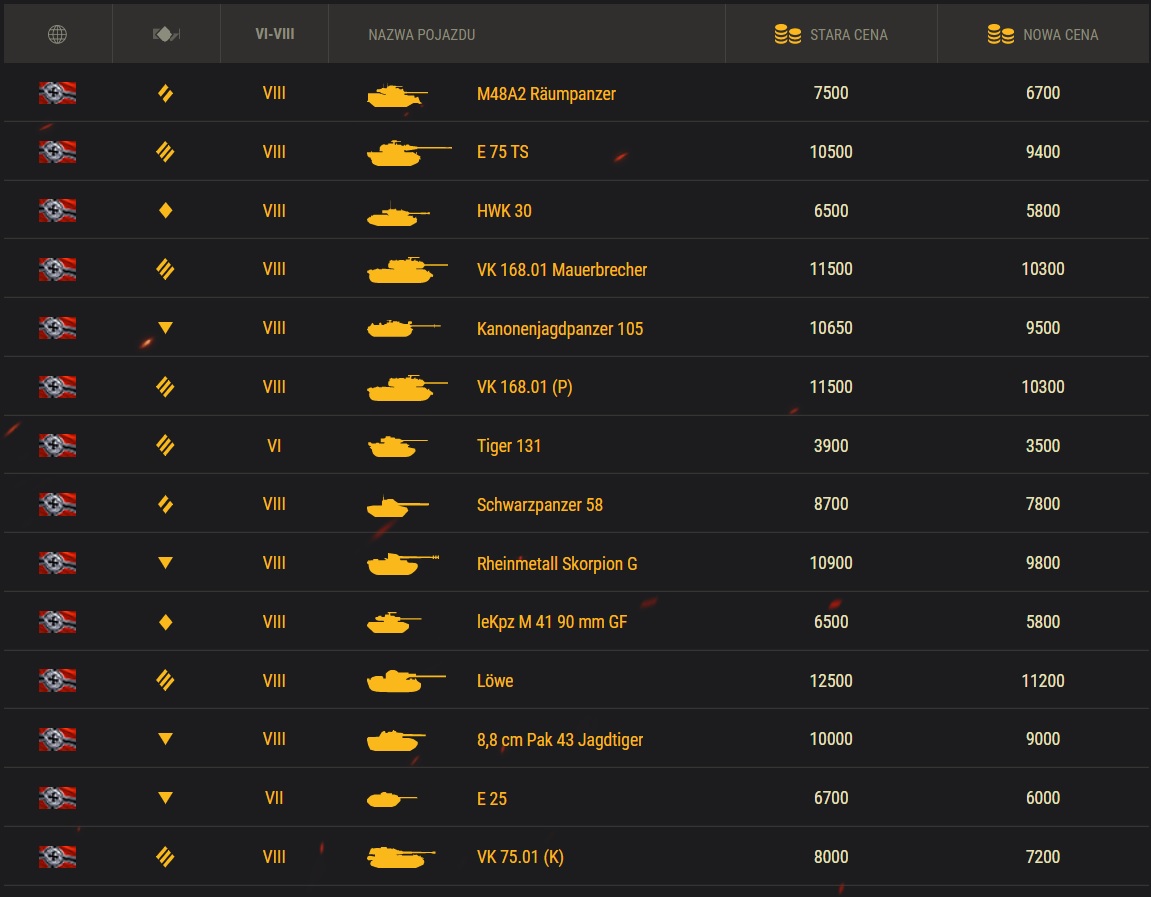Click the Tiger 131 tank silhouette
The image size is (1151, 897).
coord(397,446)
